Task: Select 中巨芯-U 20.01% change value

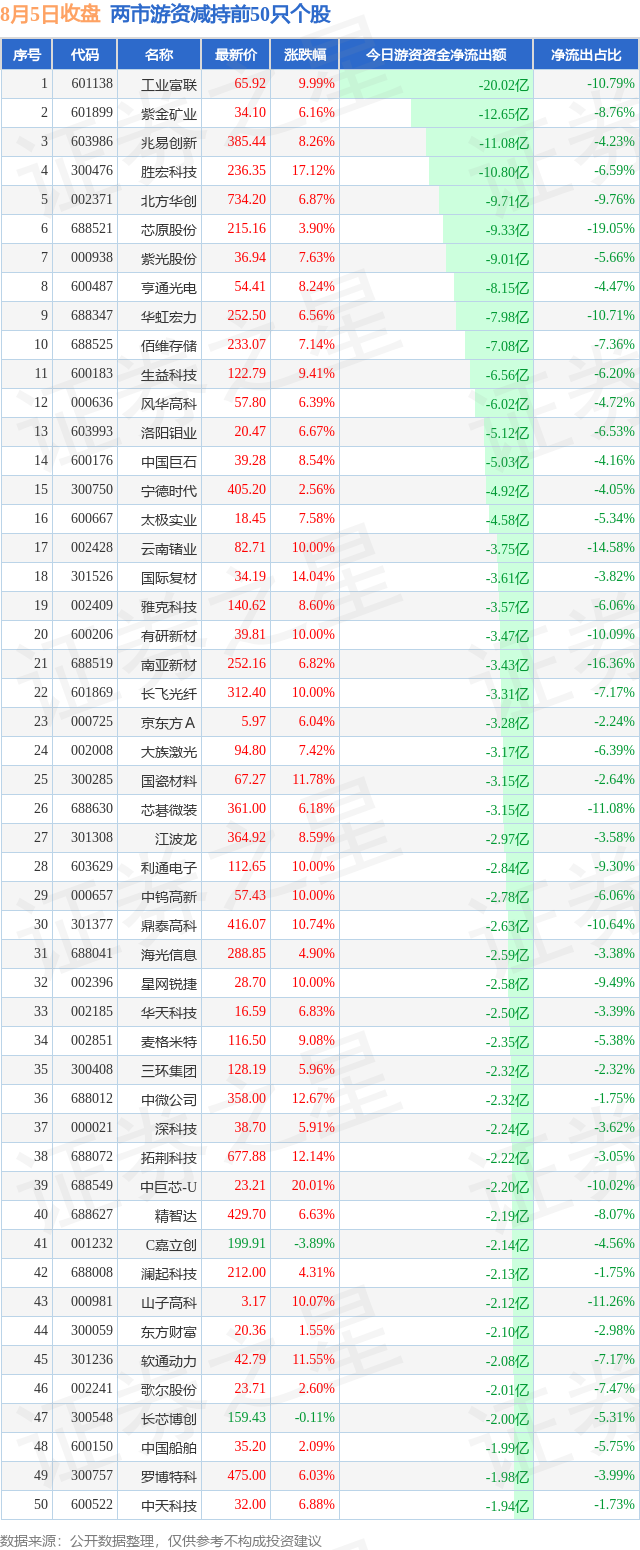Action: 316,1186
